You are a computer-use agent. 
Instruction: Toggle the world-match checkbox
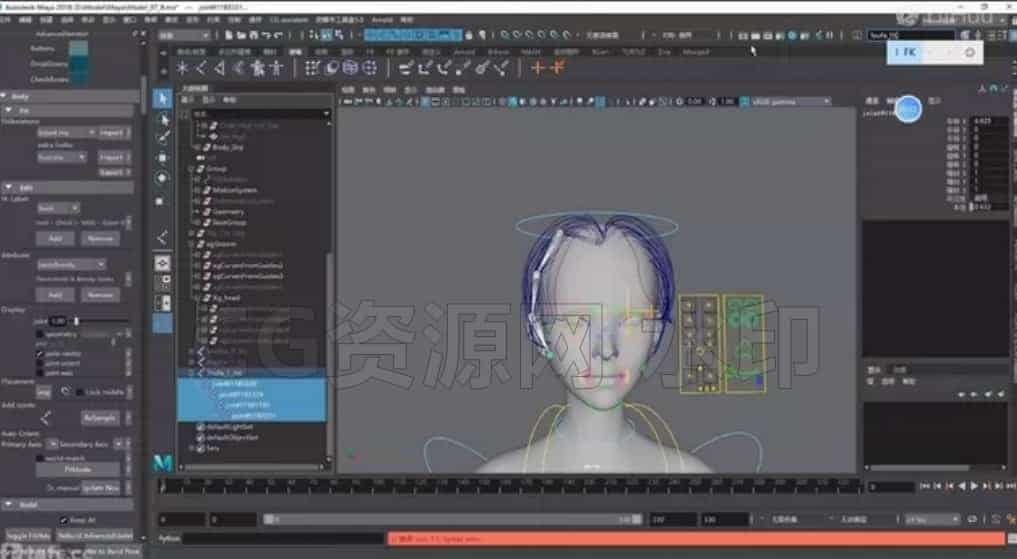coord(40,458)
